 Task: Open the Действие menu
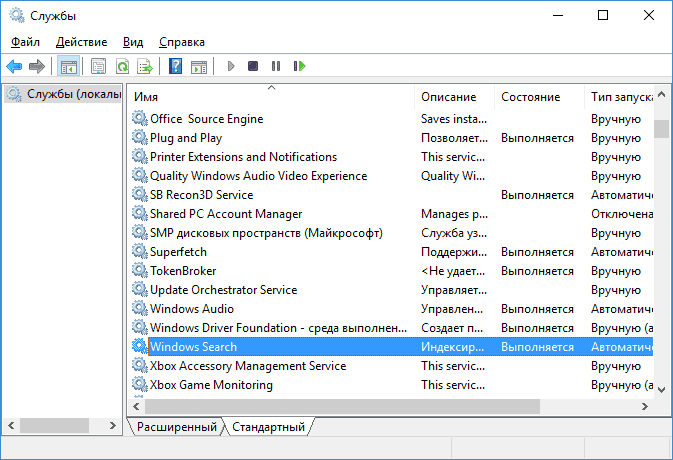82,42
